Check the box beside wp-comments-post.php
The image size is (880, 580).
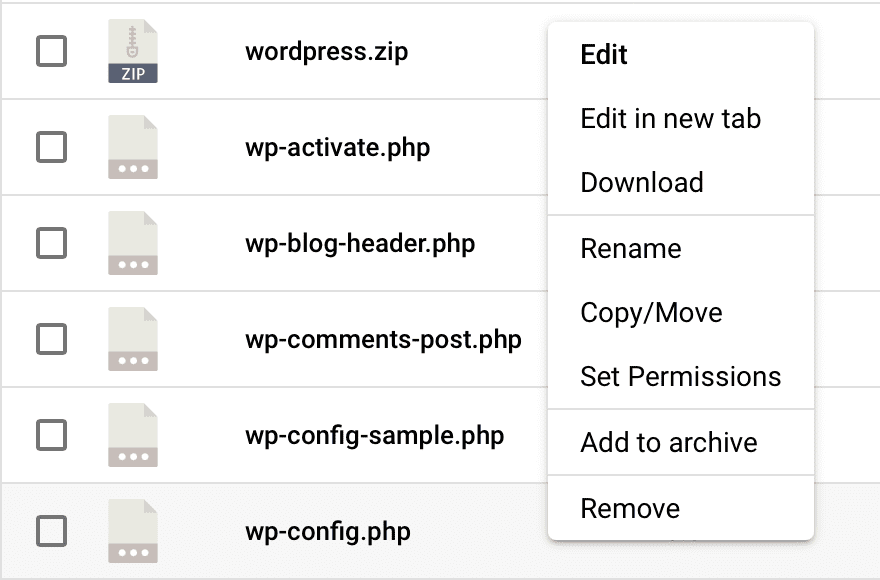coord(51,339)
